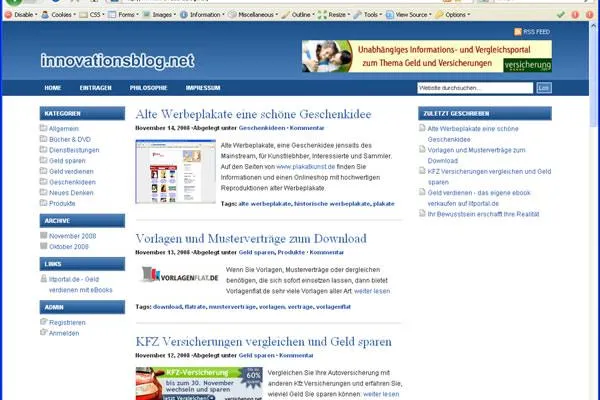The height and width of the screenshot is (400, 600).
Task: Open the Geschenkideen sidebar category
Action: click(x=72, y=182)
